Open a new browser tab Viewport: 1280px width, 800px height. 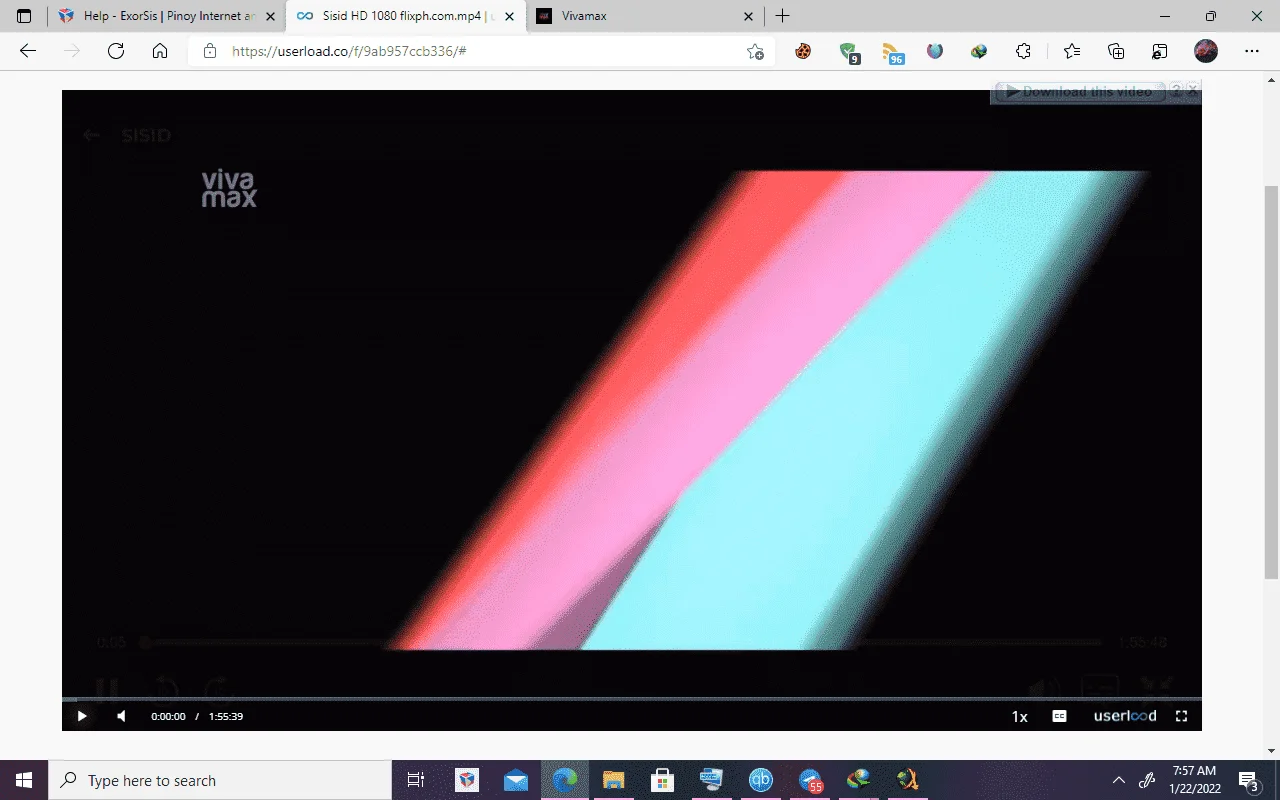(783, 16)
